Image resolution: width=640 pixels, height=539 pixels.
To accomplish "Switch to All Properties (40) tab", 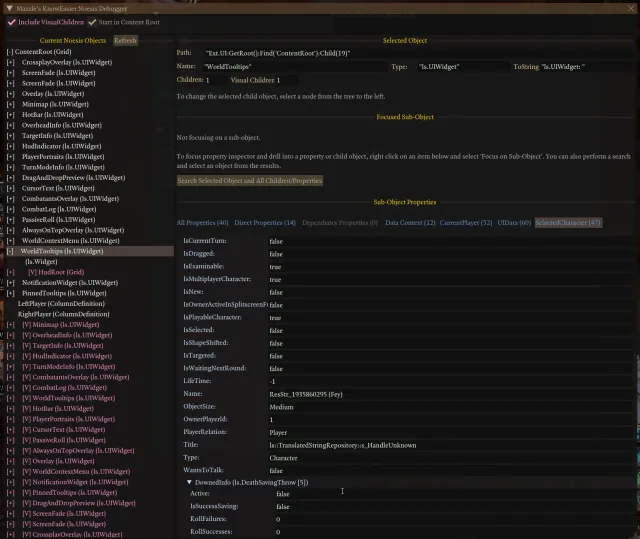I will pos(202,223).
